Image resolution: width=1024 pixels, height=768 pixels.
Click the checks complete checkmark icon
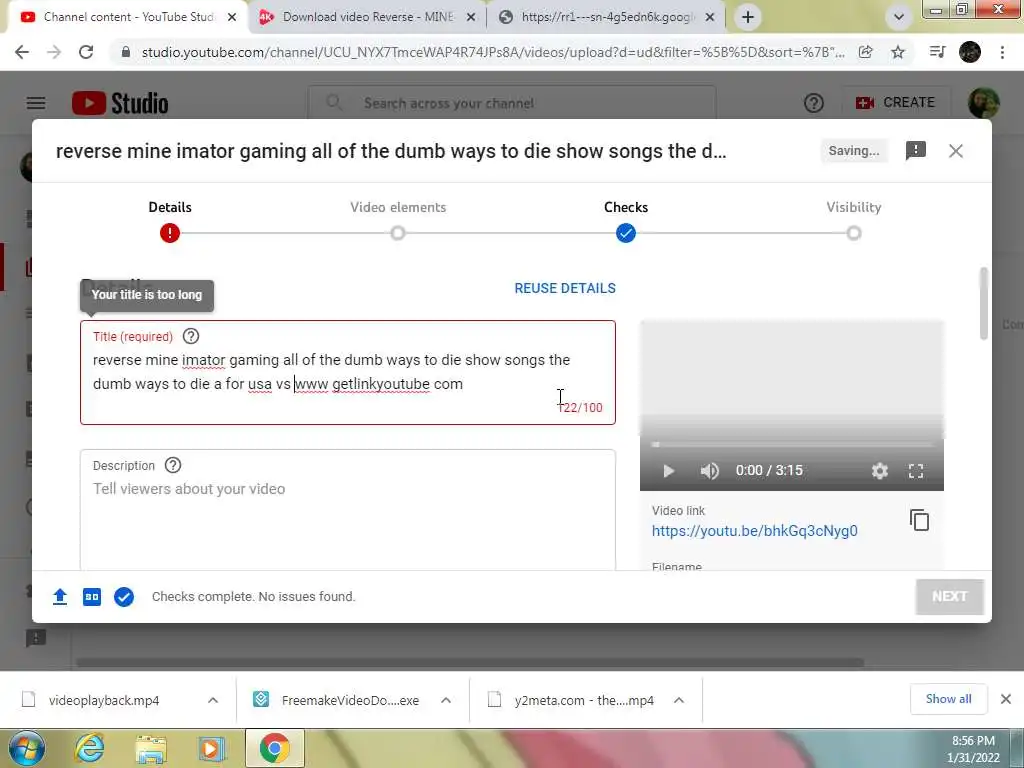coord(124,596)
